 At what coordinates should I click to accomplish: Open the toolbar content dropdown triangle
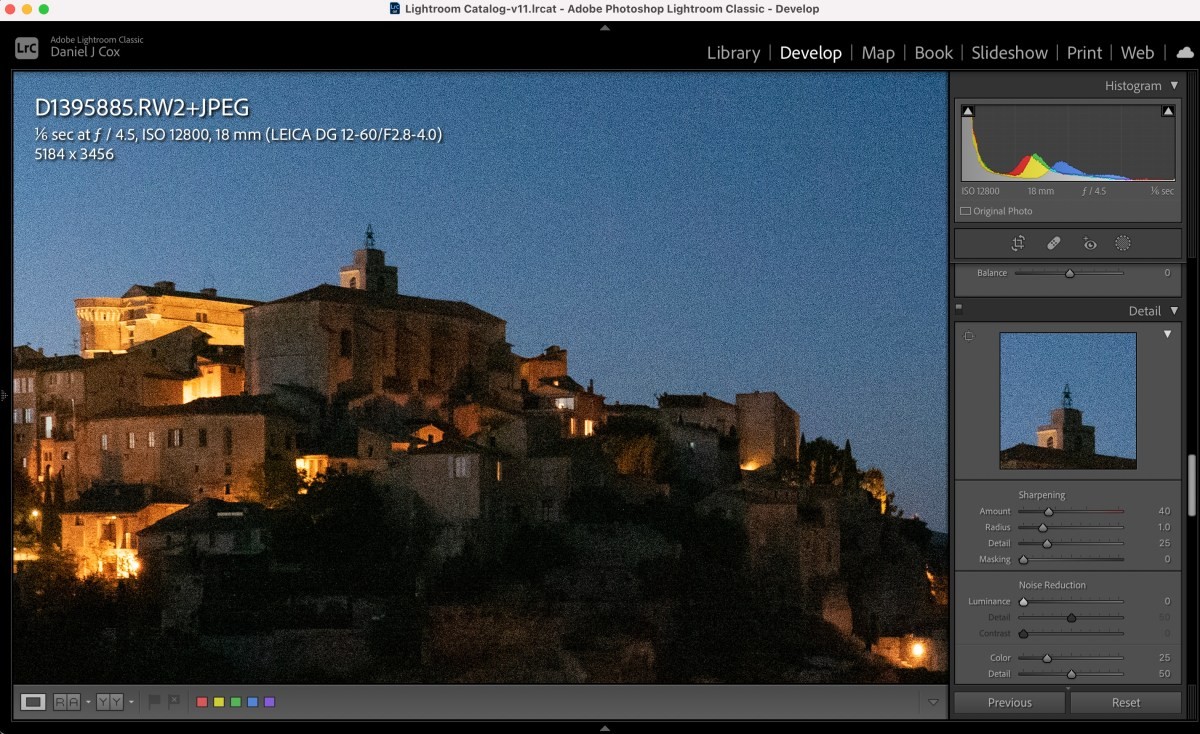933,702
